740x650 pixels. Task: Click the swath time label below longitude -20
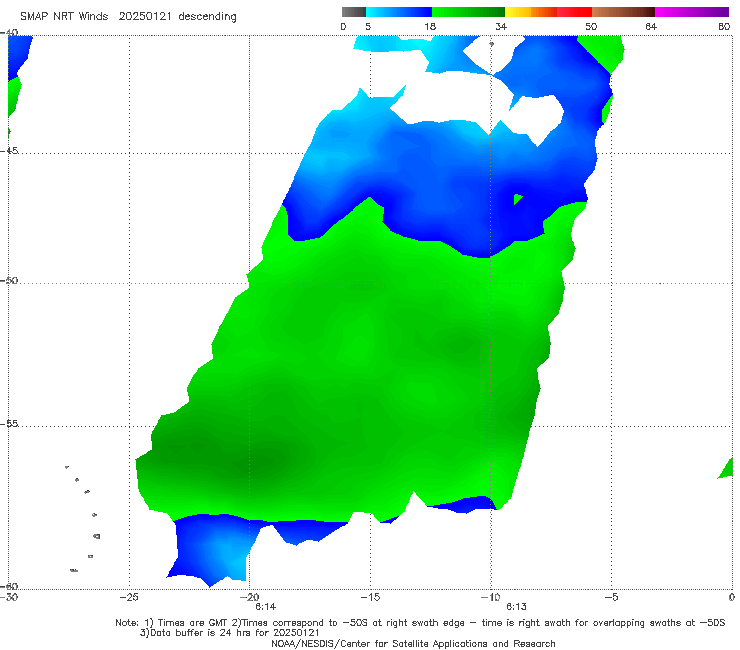(x=266, y=607)
